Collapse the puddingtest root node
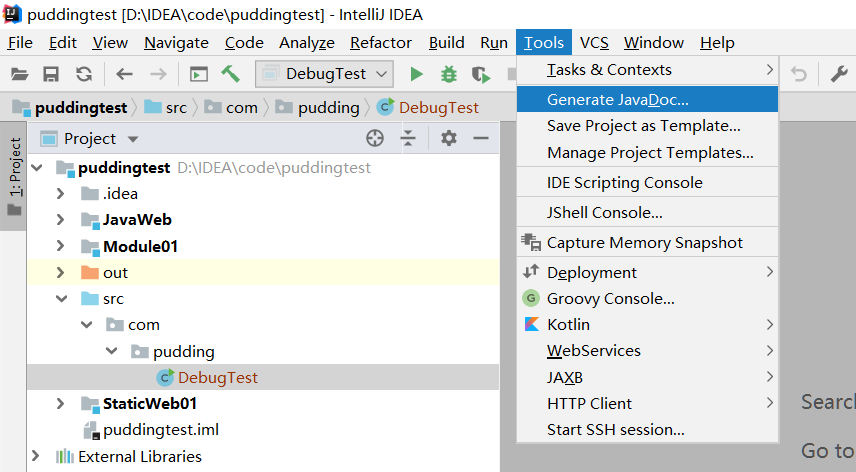This screenshot has width=856, height=472. pyautogui.click(x=37, y=168)
